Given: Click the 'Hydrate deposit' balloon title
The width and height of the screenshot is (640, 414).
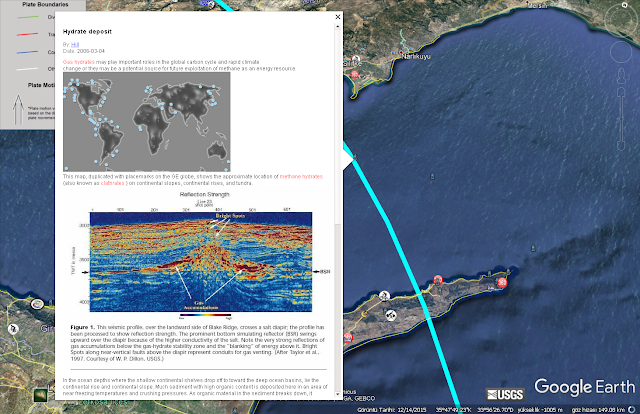Looking at the screenshot, I should [x=87, y=31].
